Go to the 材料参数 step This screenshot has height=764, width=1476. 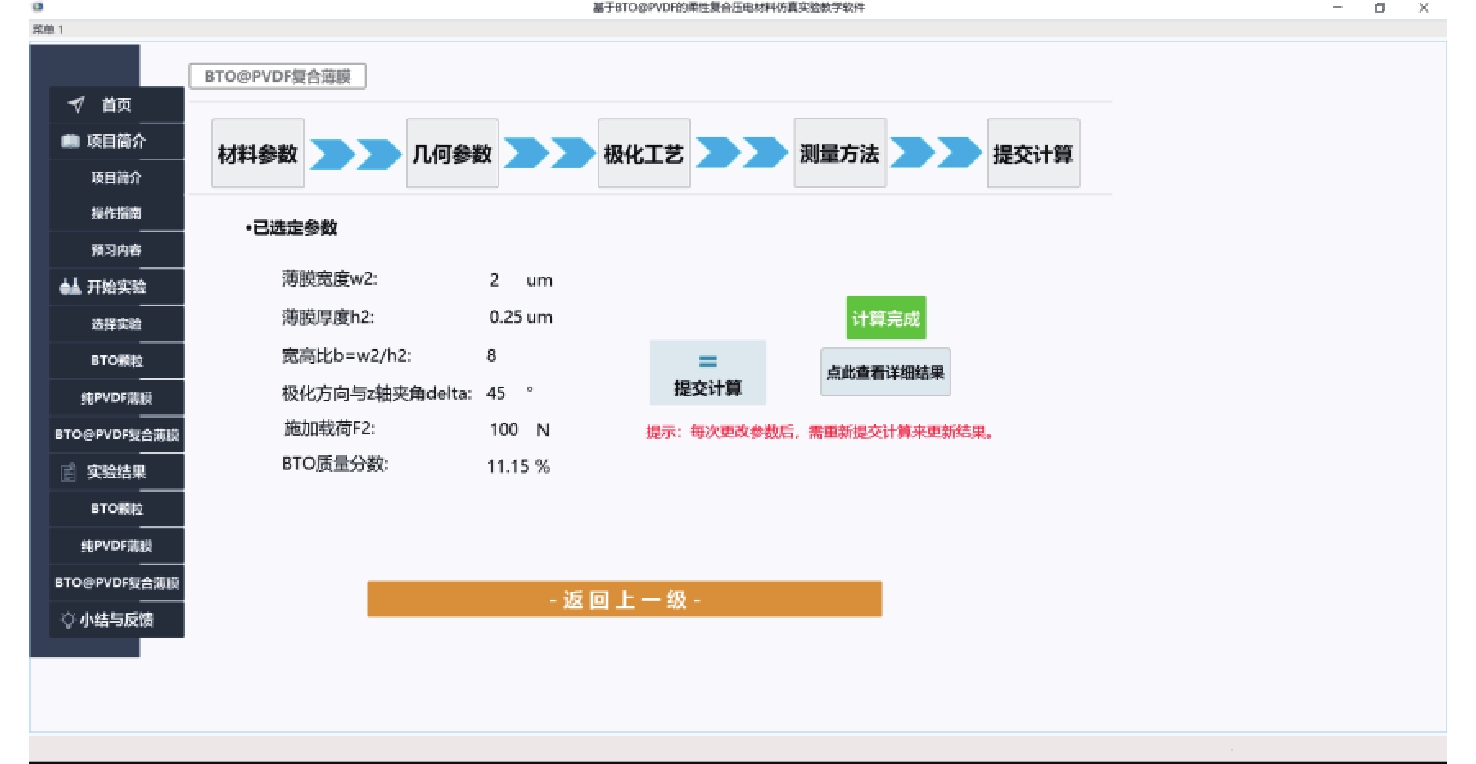[x=258, y=154]
